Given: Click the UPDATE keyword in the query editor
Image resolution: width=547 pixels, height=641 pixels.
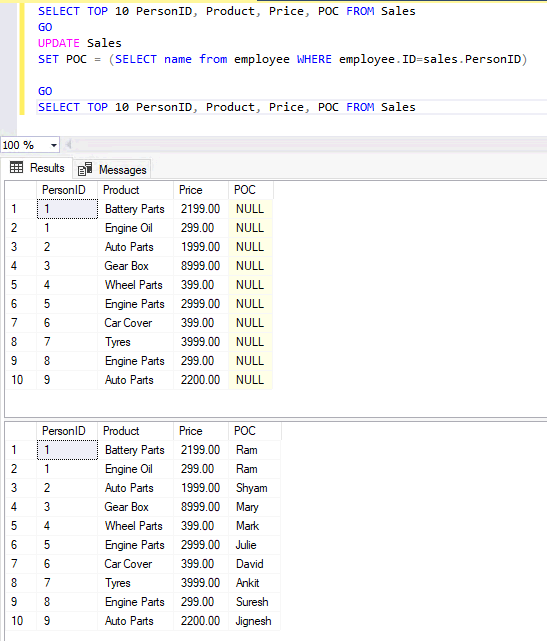Looking at the screenshot, I should [58, 43].
